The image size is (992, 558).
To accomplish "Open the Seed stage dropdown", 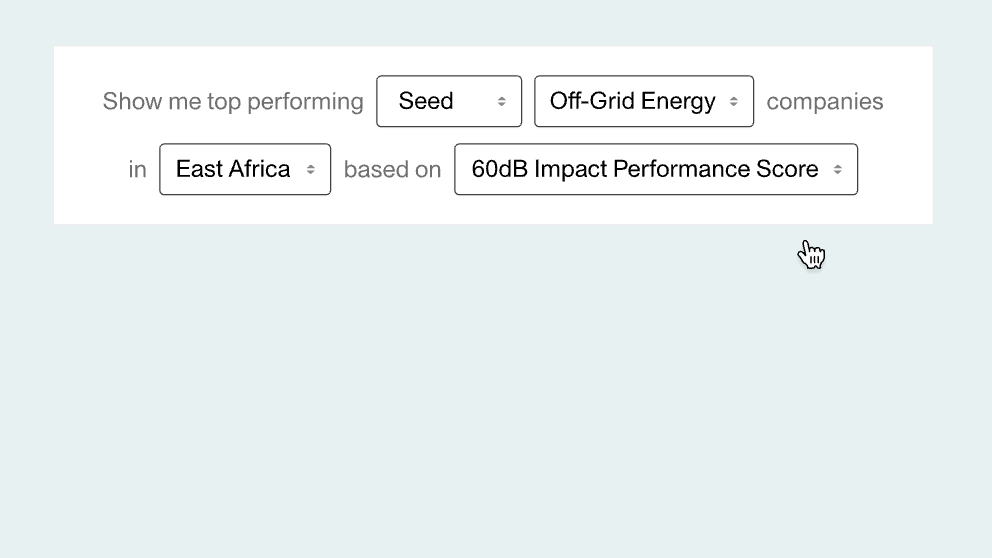I will click(x=449, y=101).
